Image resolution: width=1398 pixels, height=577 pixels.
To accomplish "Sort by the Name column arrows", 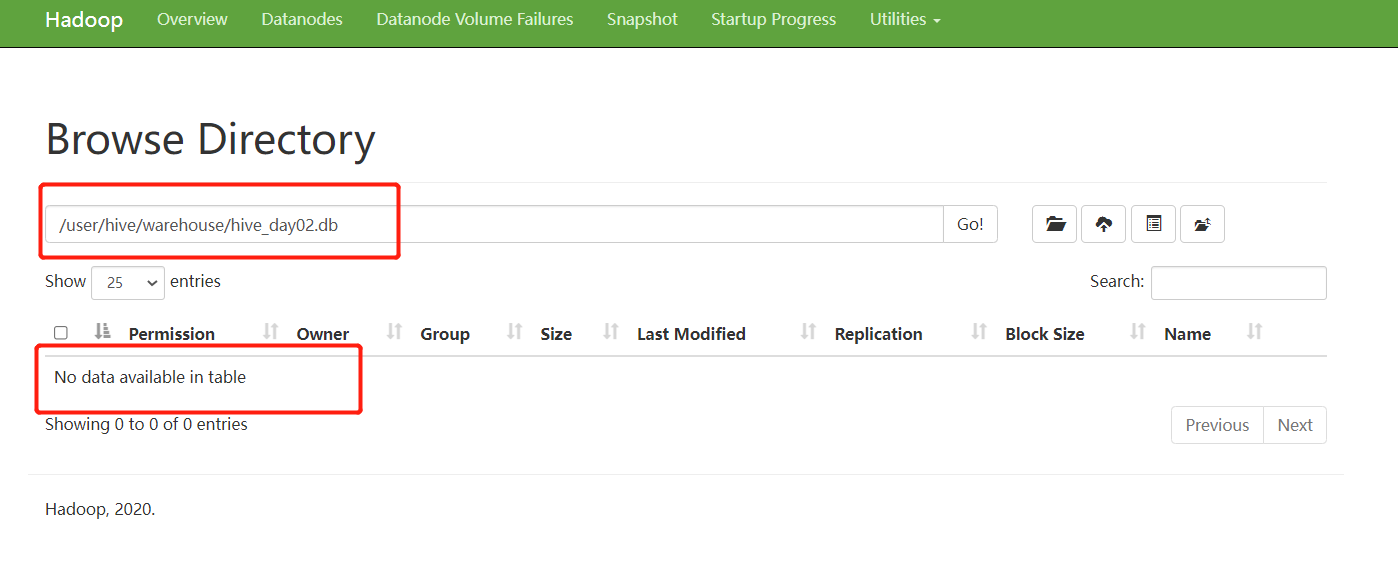I will (1255, 332).
